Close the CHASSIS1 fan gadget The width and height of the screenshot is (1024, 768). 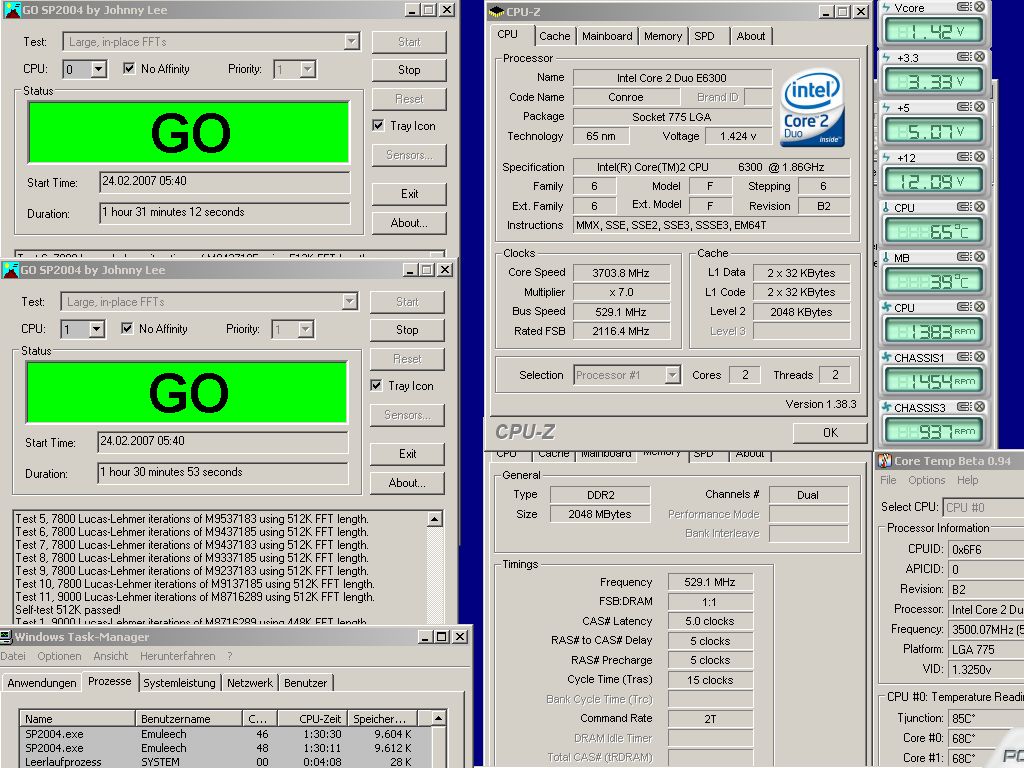point(979,357)
